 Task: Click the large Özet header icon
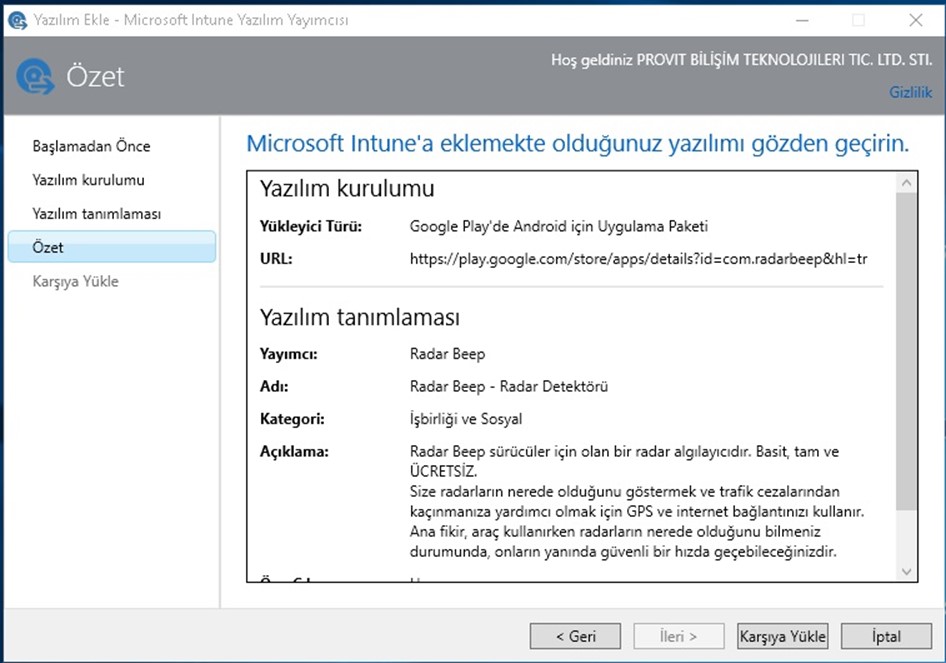pyautogui.click(x=35, y=77)
